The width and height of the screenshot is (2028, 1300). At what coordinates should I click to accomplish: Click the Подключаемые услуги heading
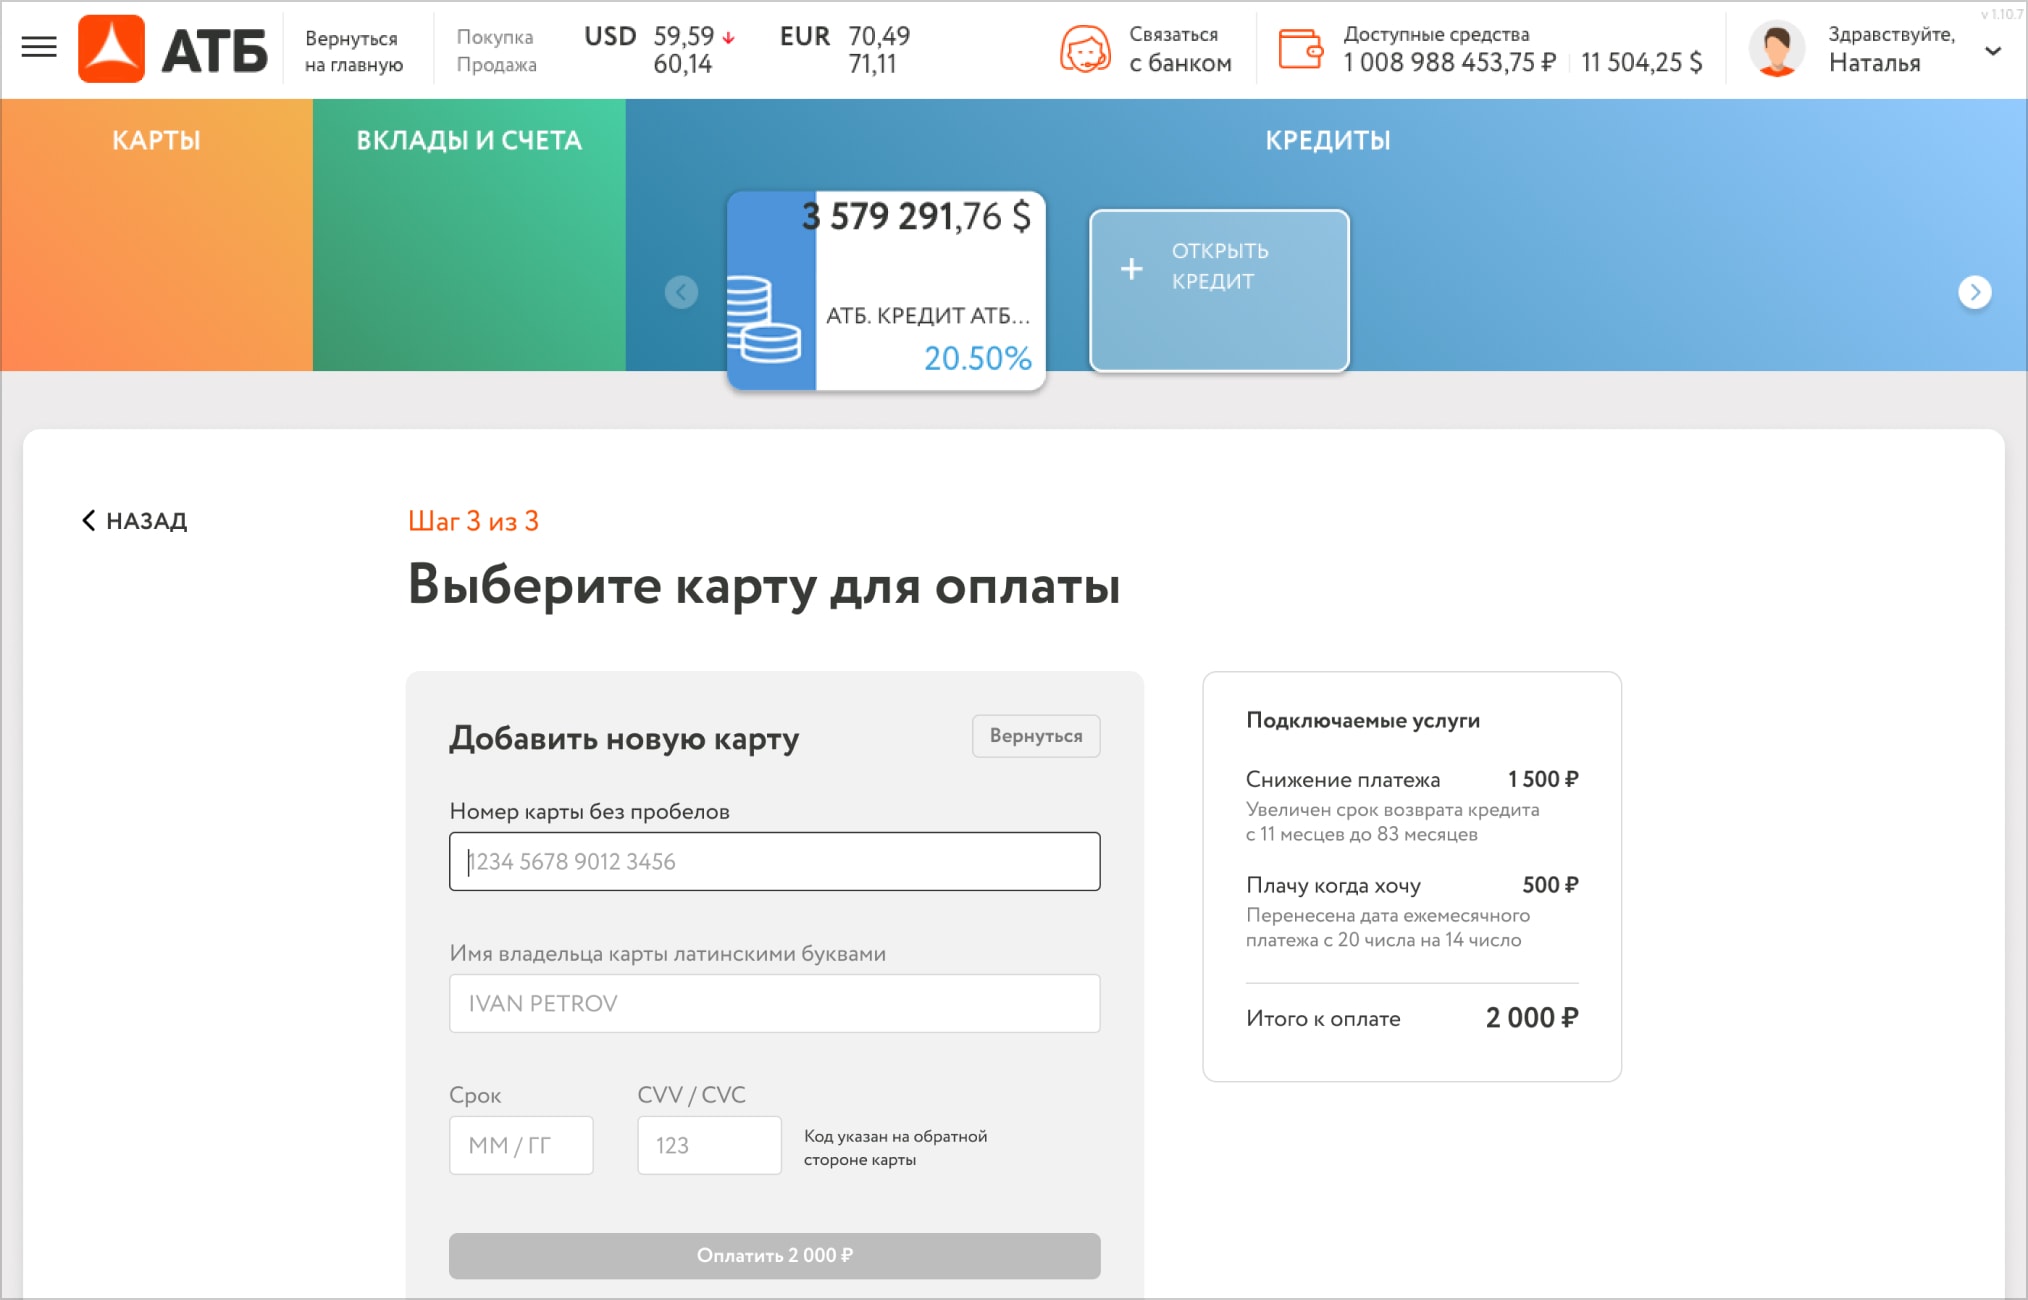[x=1363, y=720]
